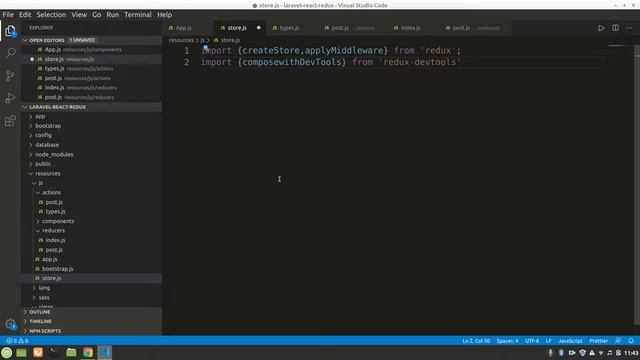Open the Search view
640x360 pixels.
pos(11,53)
